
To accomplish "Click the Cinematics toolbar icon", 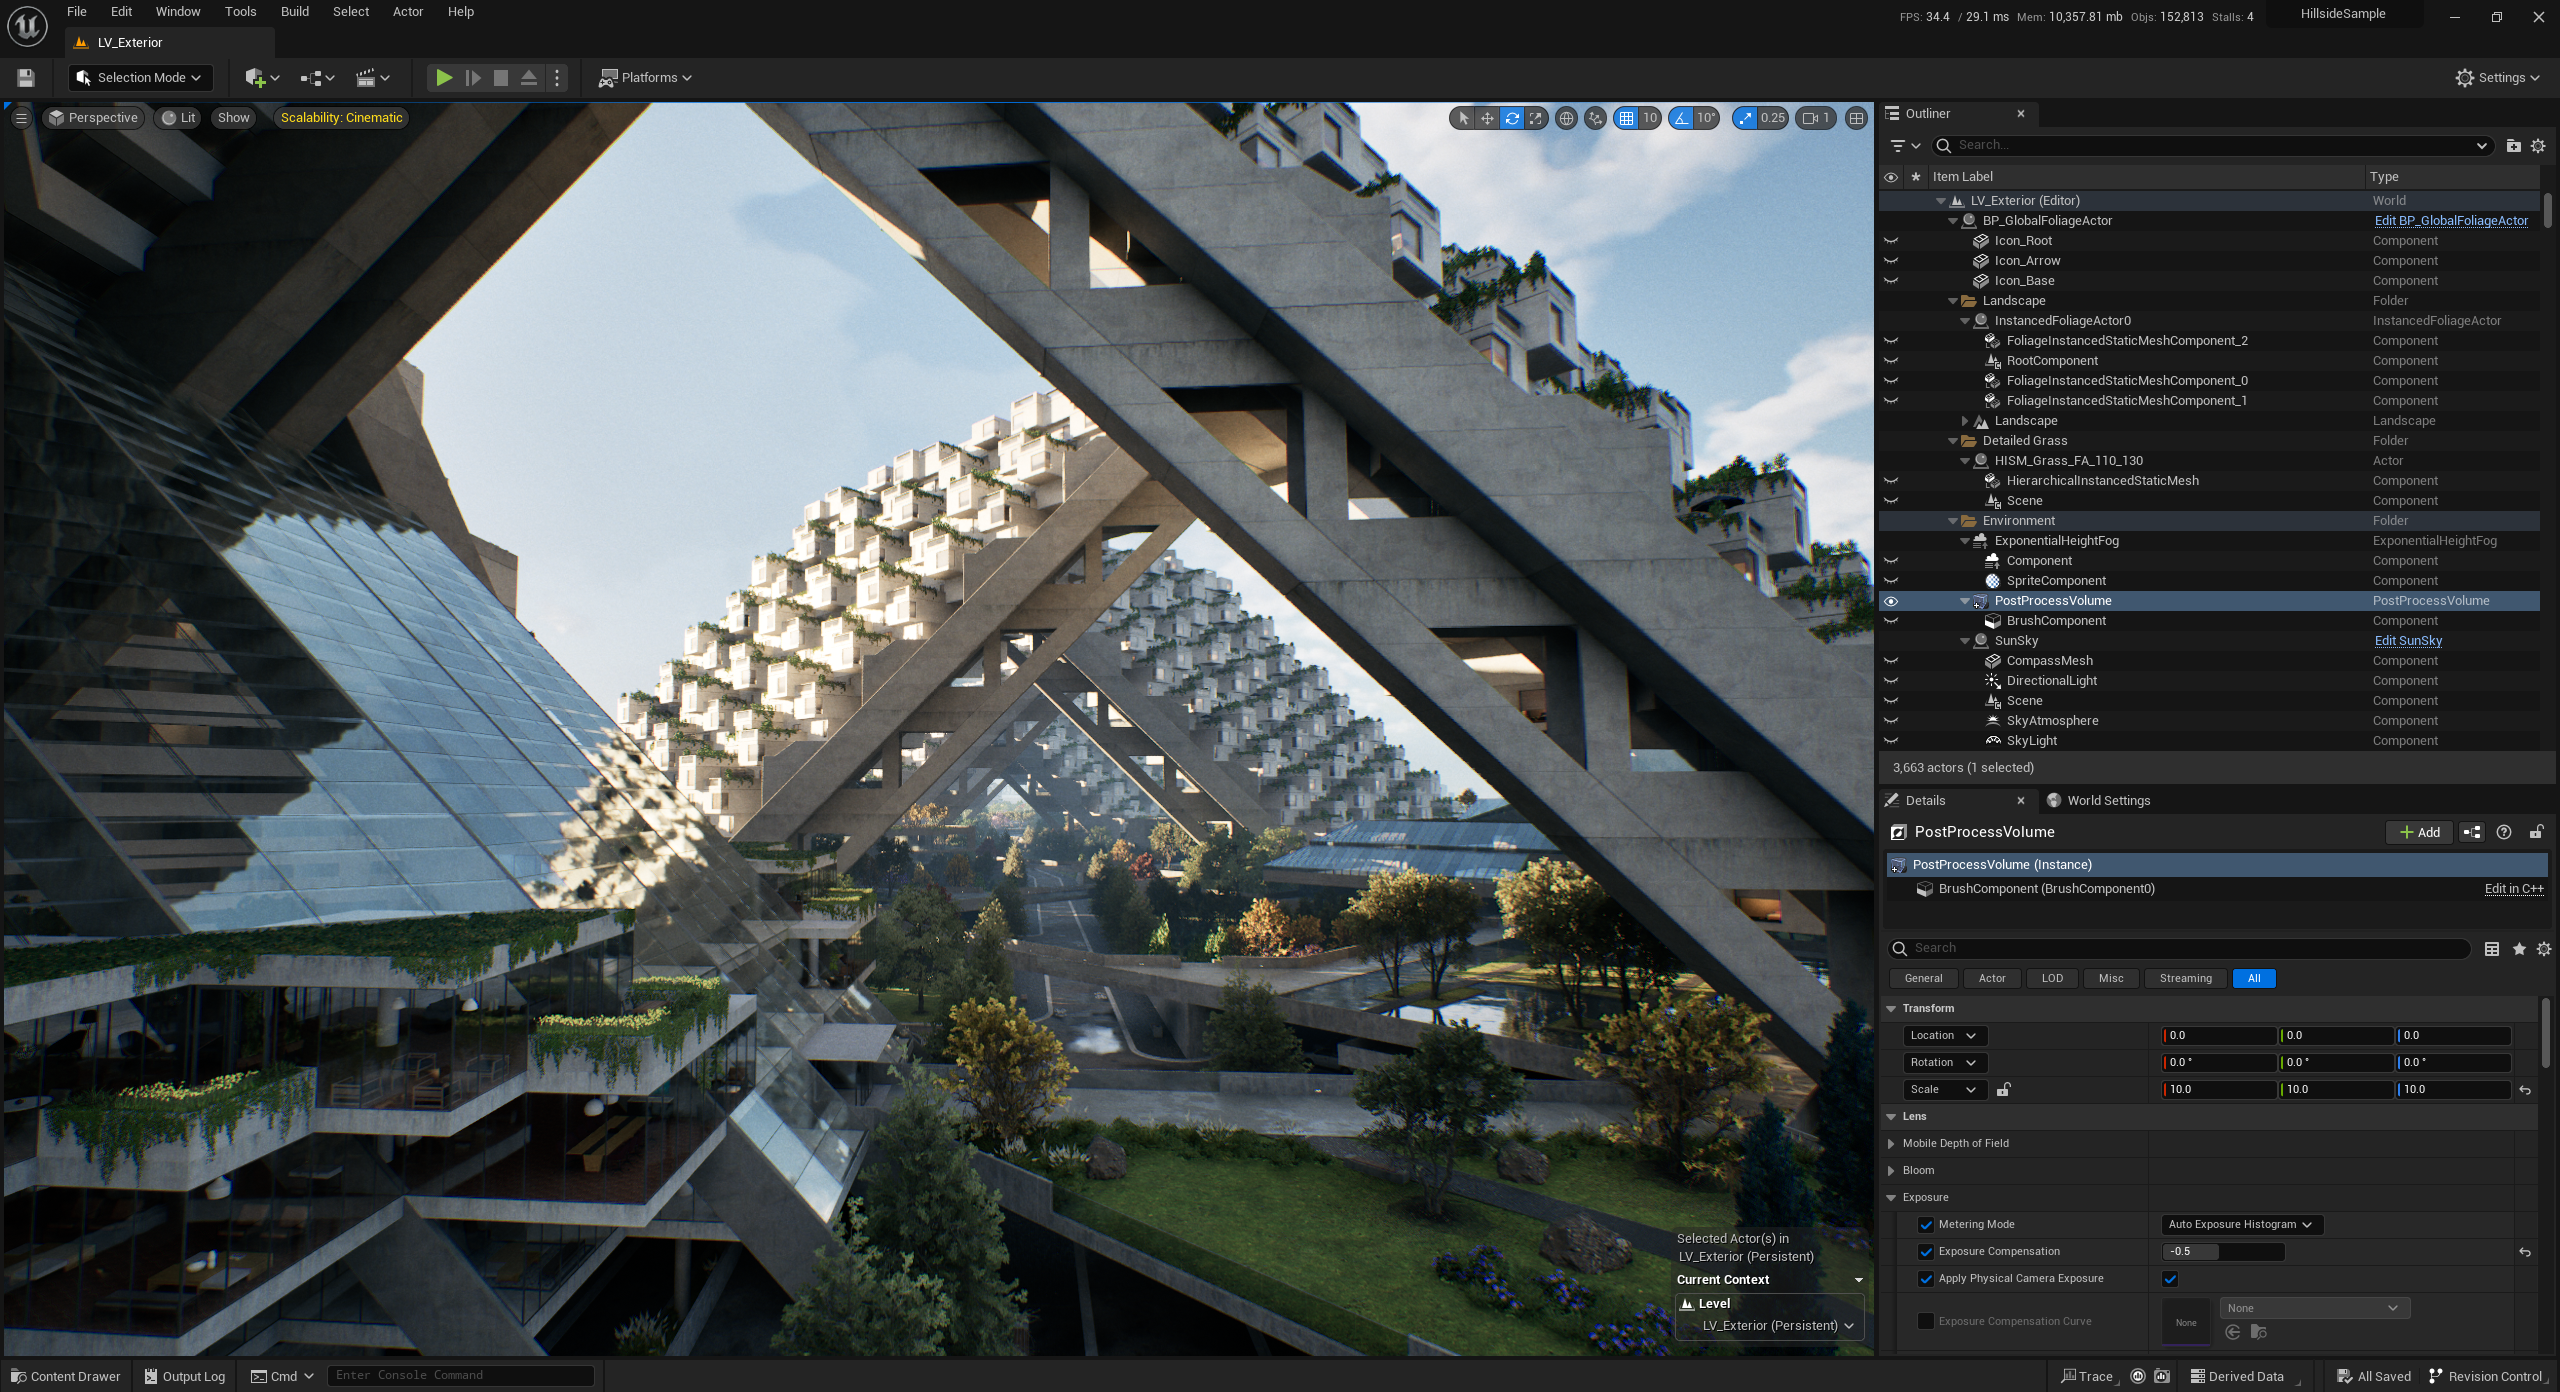I will click(367, 77).
